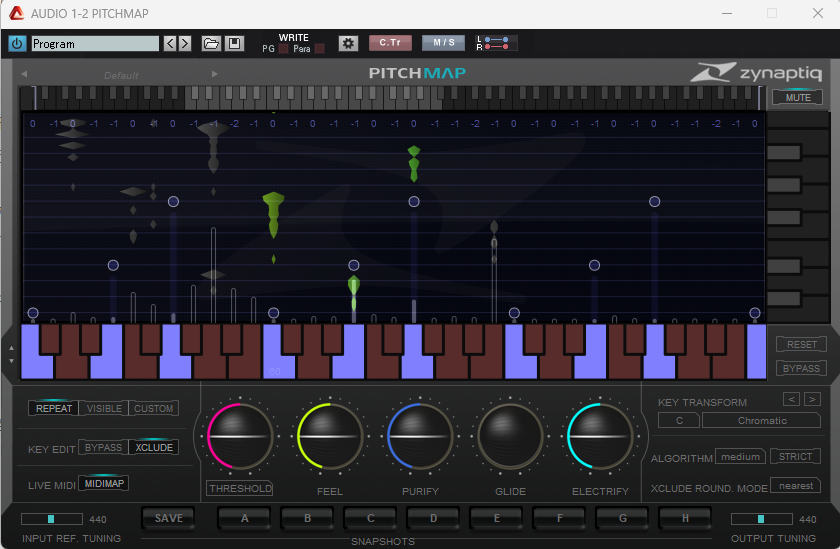Click the THRESHOLD label button
Screen dimensions: 840x549
tap(240, 488)
